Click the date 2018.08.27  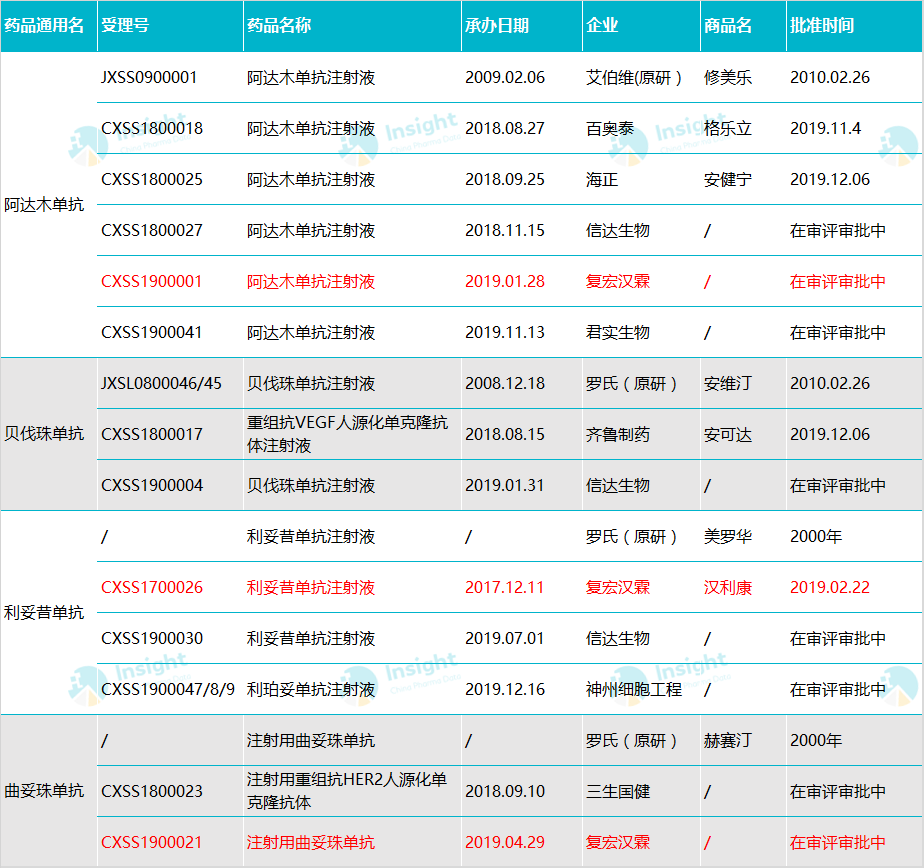pyautogui.click(x=505, y=128)
